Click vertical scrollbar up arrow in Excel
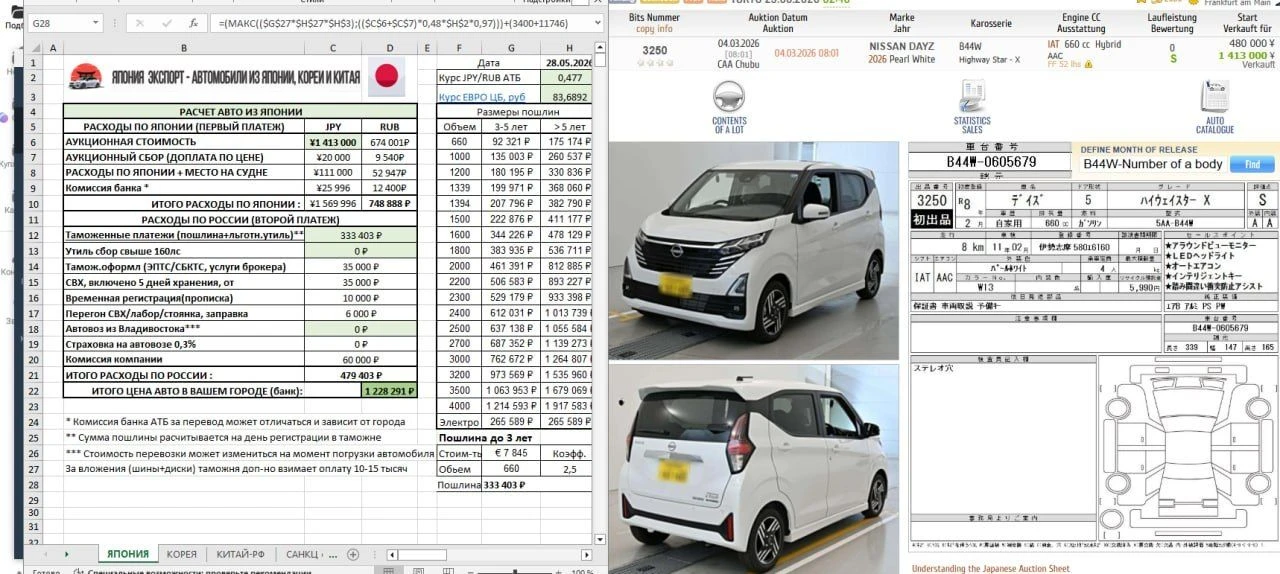Screen dimensions: 1280x574 pos(598,46)
